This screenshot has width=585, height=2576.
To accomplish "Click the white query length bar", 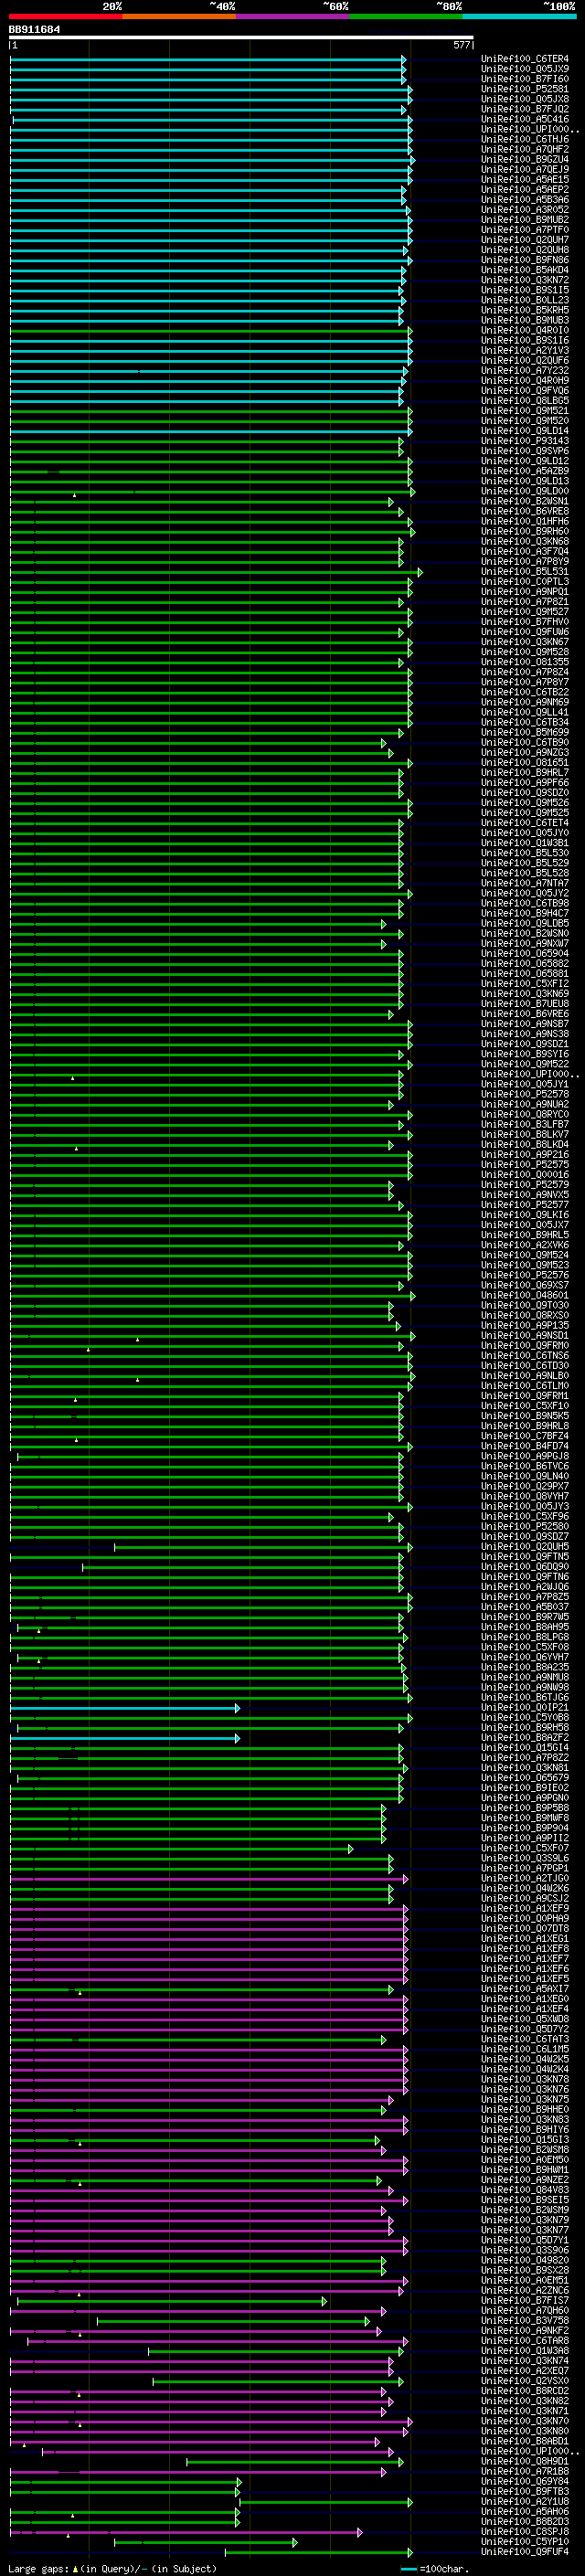I will [x=241, y=37].
